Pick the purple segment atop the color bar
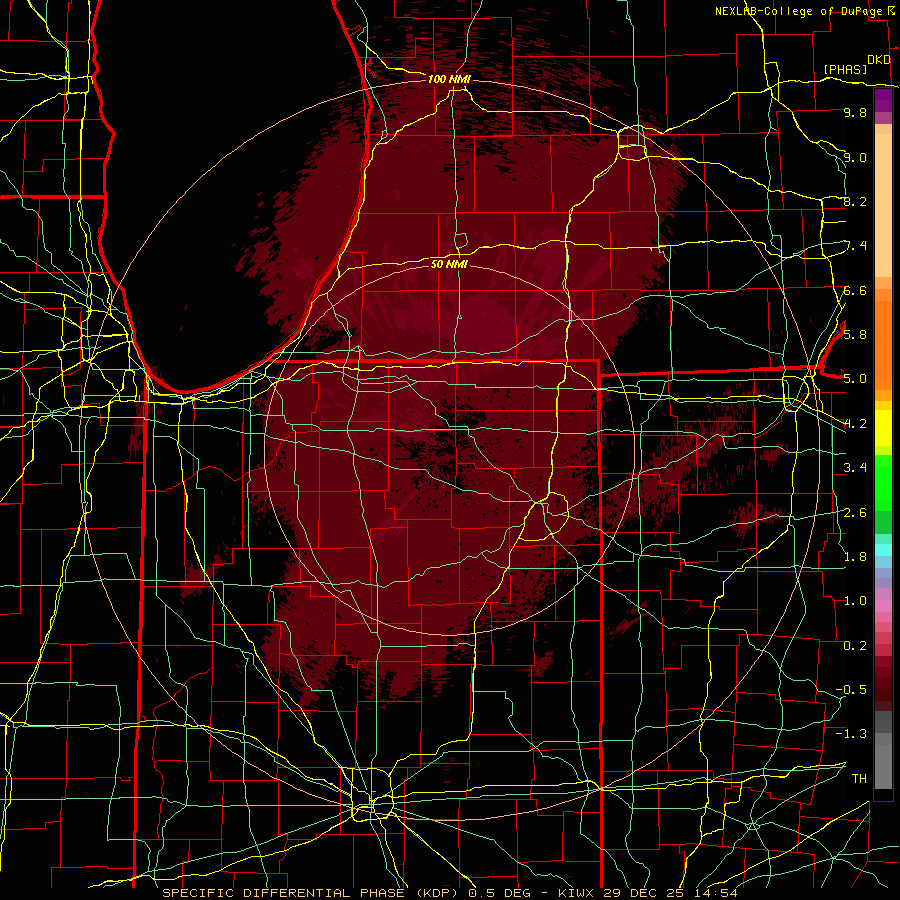The height and width of the screenshot is (900, 900). 883,100
